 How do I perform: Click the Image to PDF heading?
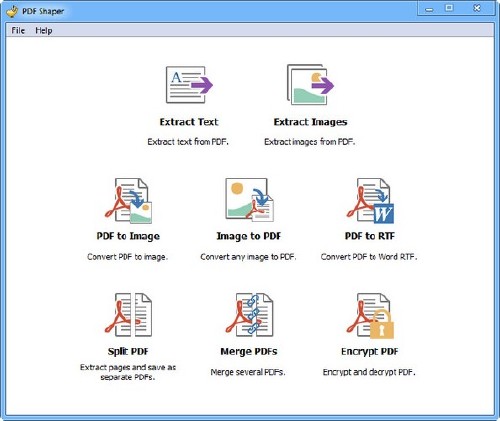(x=249, y=236)
